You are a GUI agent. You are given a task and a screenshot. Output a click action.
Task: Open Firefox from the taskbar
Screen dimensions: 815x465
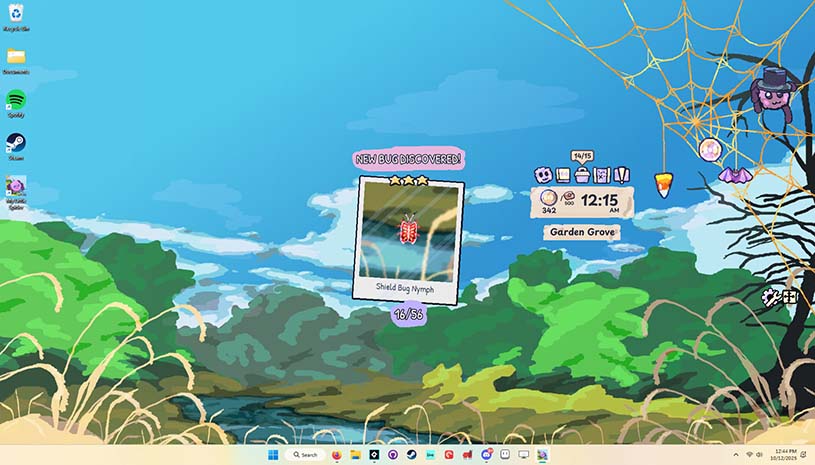336,454
